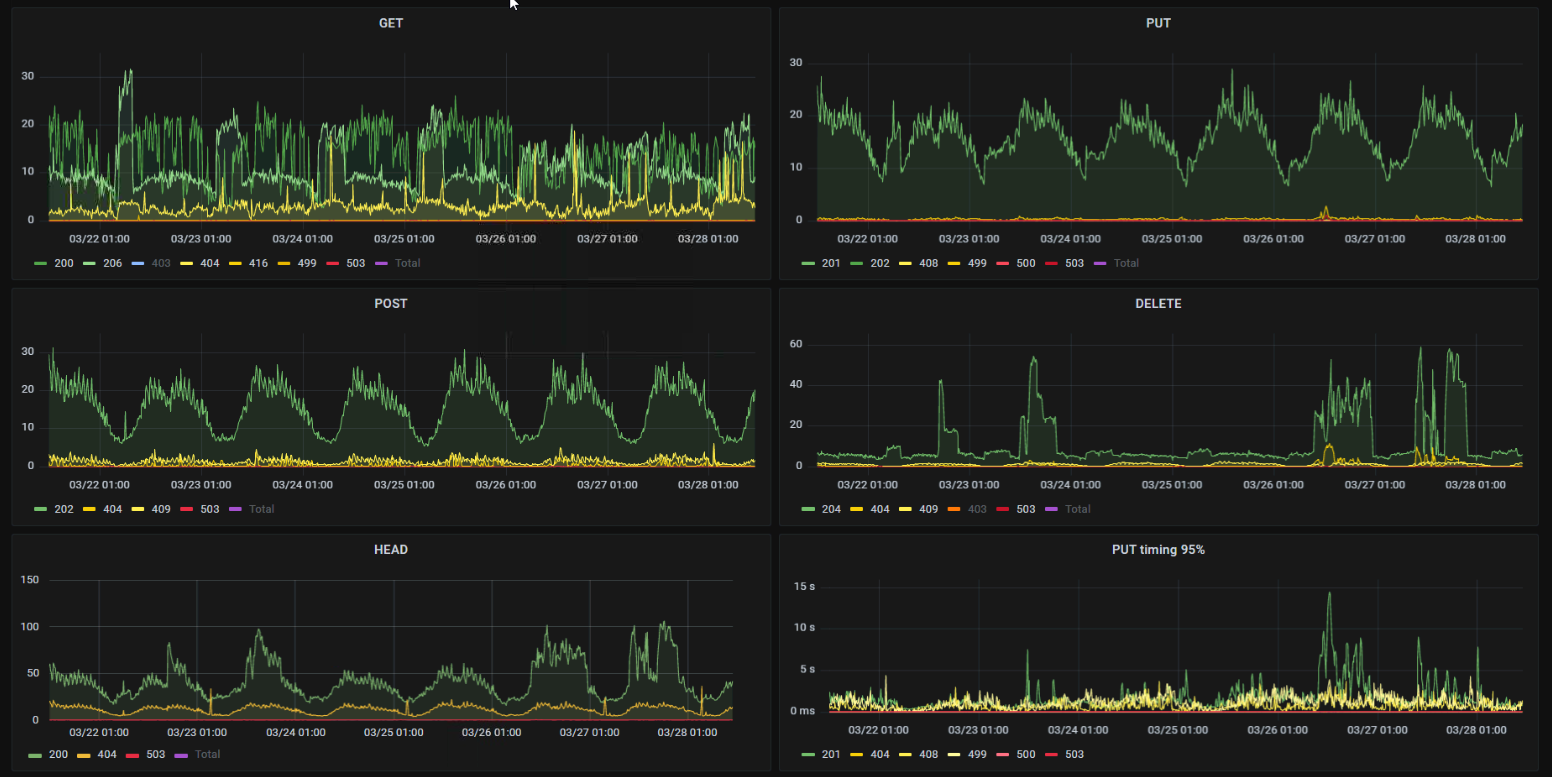Toggle the 404 series label in DELETE legend
1552x777 pixels.
879,509
